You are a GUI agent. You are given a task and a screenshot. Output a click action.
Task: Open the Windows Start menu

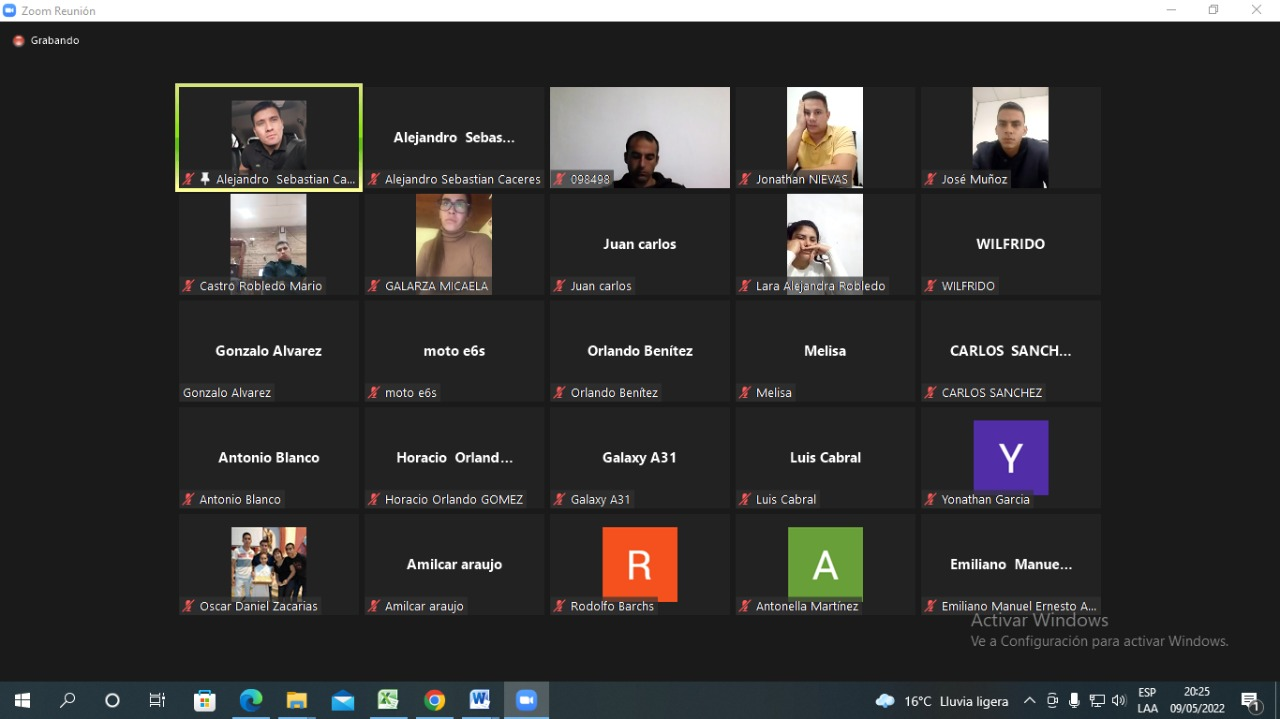click(22, 700)
